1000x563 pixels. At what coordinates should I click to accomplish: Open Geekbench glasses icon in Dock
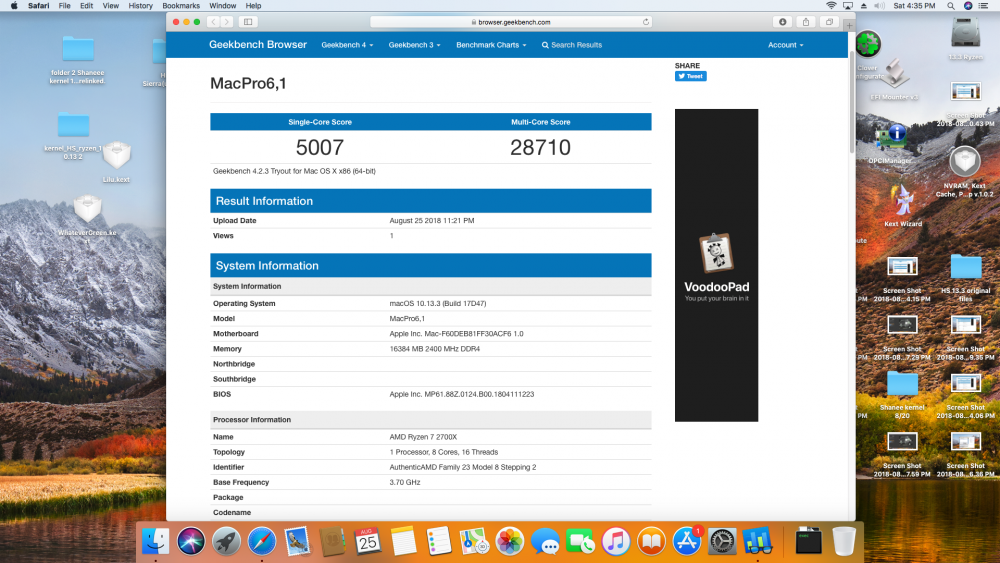coord(757,541)
